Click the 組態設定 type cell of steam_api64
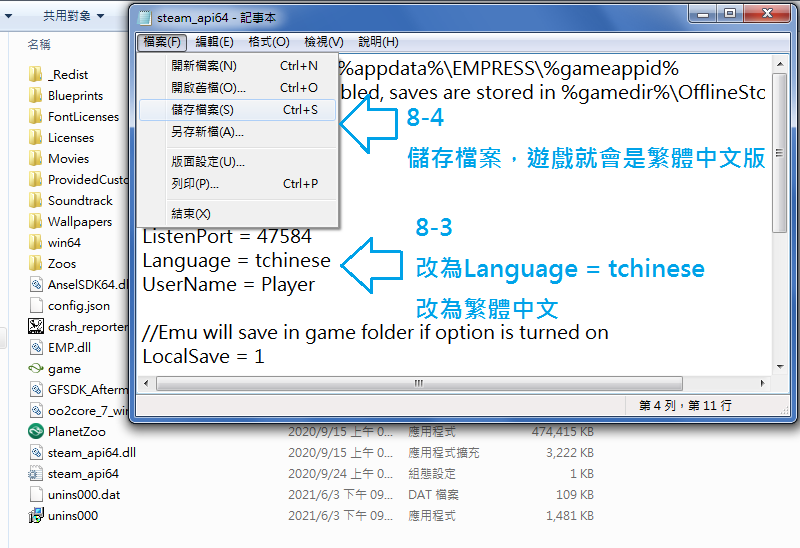Screen dimensions: 800x548 coord(432,474)
